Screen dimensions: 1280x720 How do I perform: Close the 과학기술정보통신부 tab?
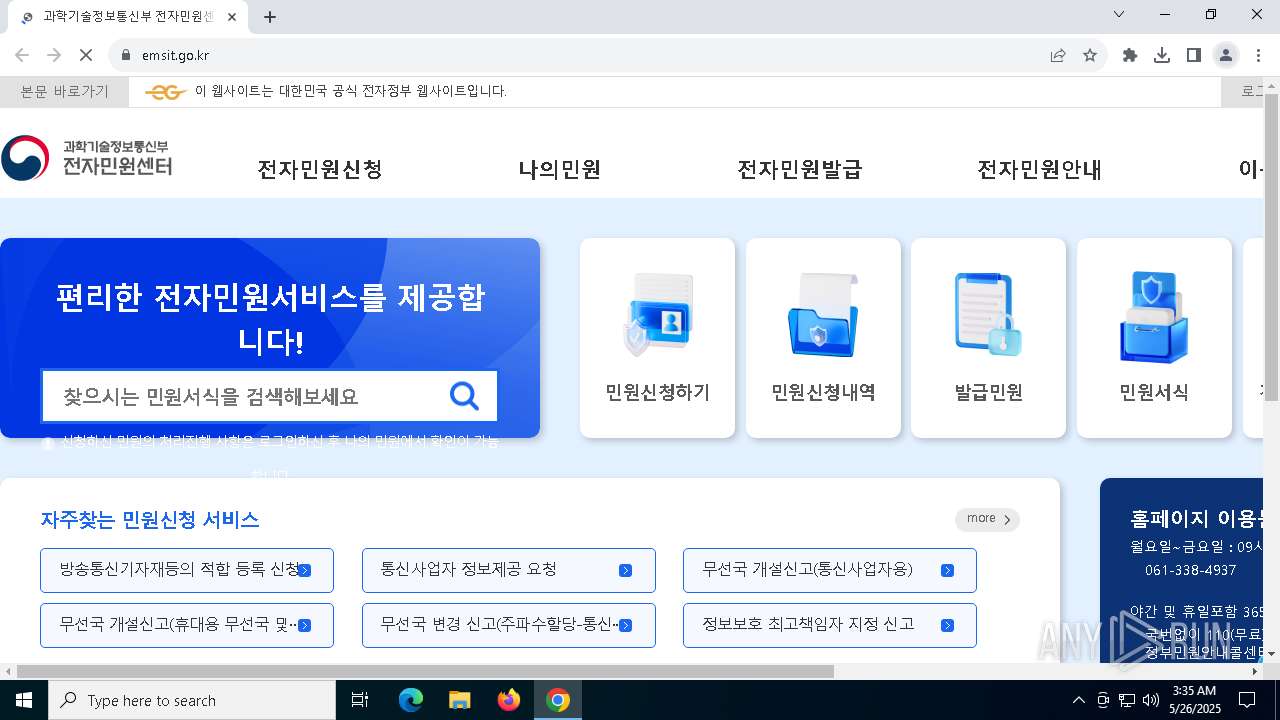tap(232, 17)
